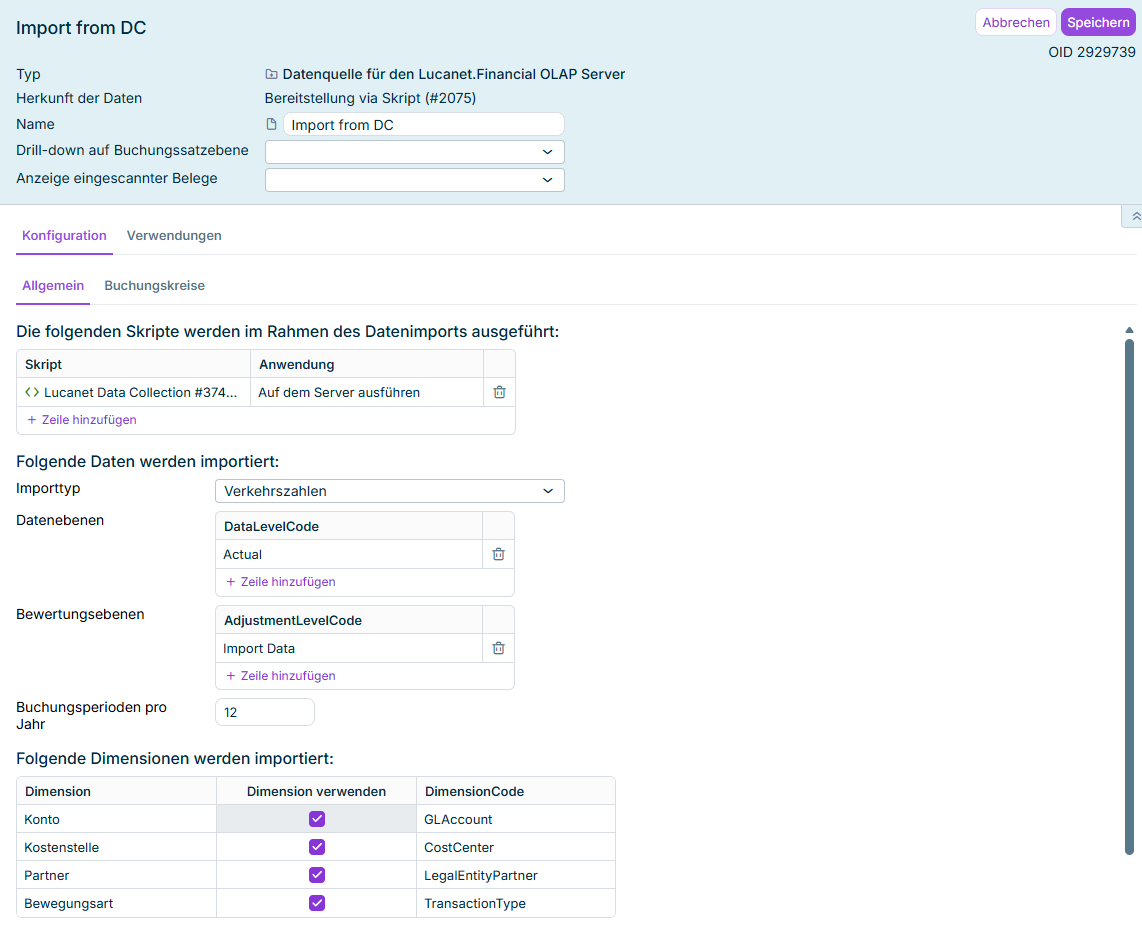1142x927 pixels.
Task: Switch to the Konfiguration tab
Action: [64, 236]
